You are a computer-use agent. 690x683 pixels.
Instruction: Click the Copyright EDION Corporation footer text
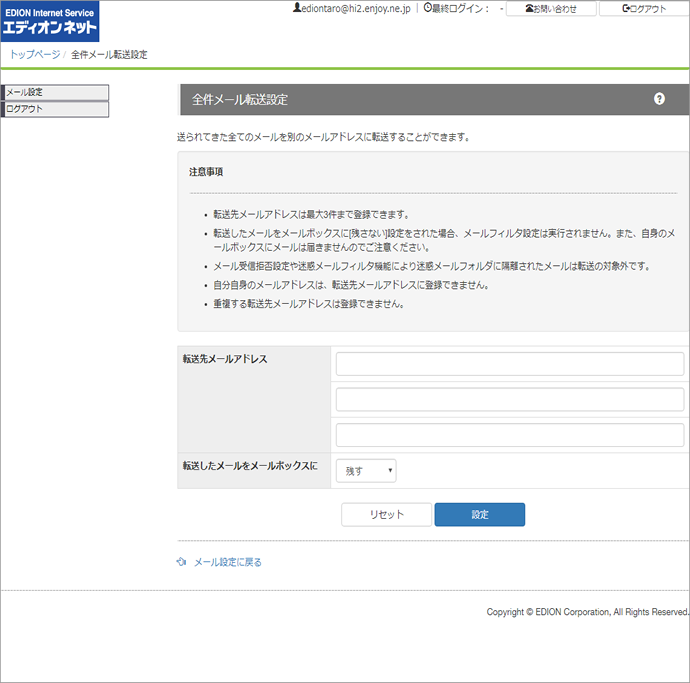click(x=587, y=612)
